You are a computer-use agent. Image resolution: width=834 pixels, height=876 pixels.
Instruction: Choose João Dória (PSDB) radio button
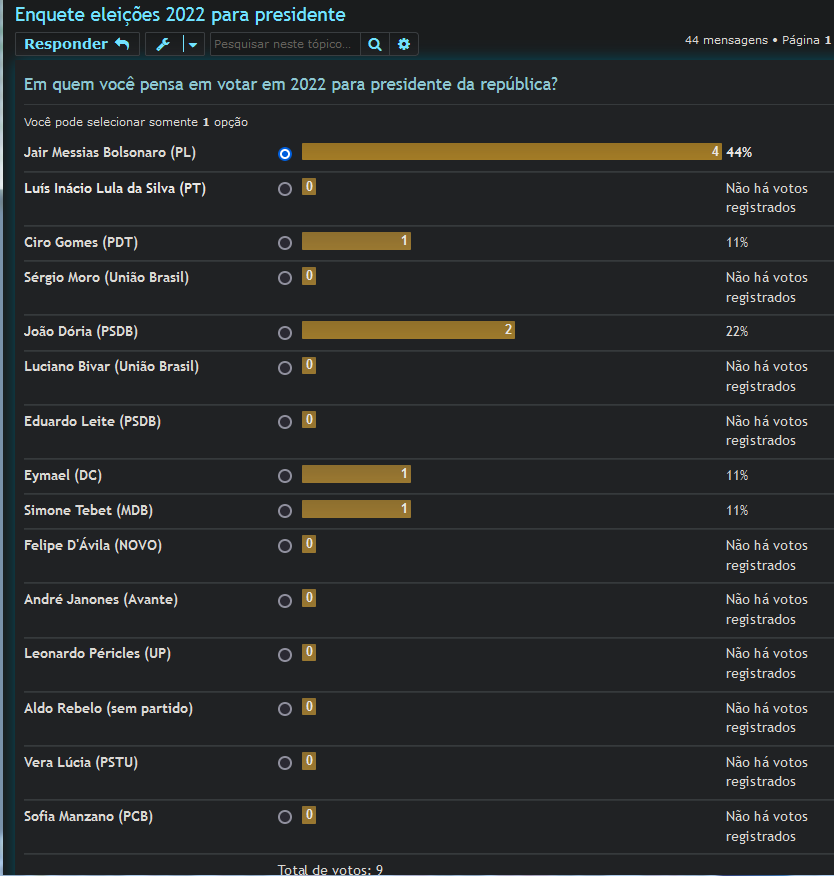click(x=285, y=332)
